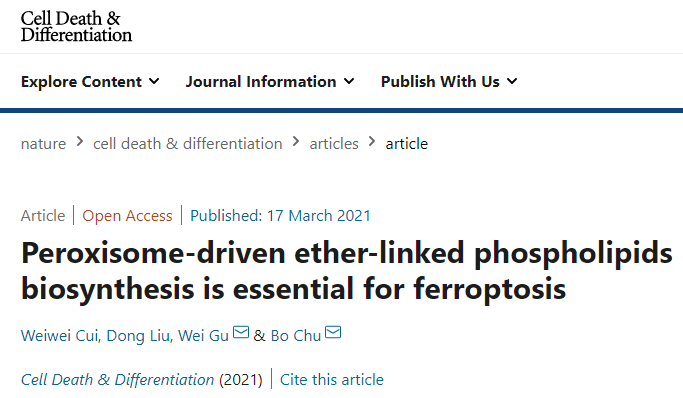
Task: Click the email envelope icon next to Wei Gu
Action: tap(241, 333)
